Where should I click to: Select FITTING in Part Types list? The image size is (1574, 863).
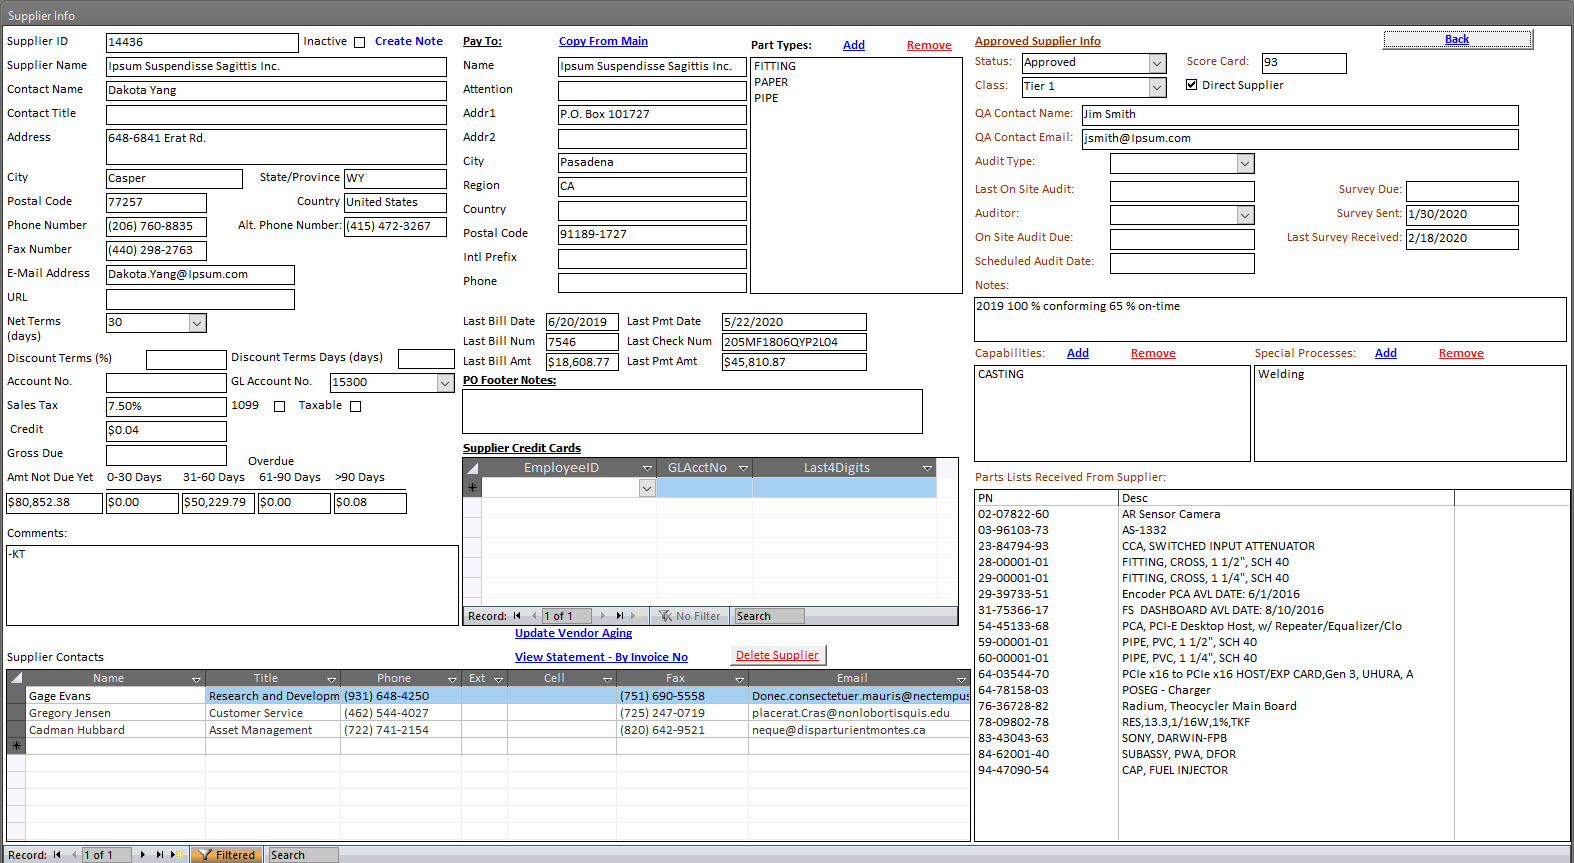775,66
